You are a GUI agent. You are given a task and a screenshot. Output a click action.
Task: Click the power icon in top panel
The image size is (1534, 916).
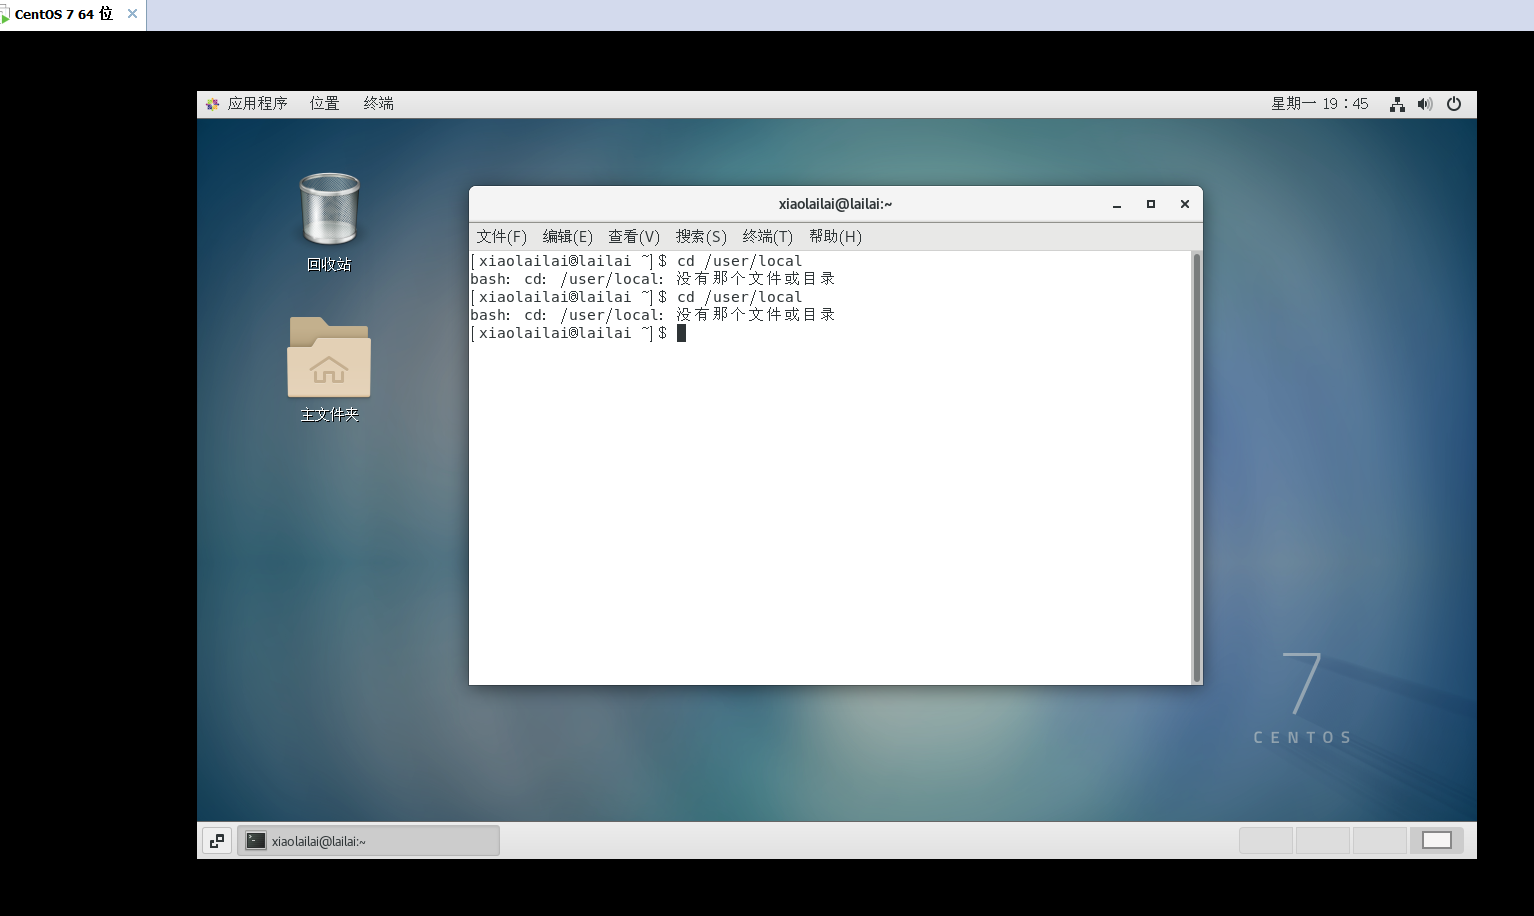pyautogui.click(x=1454, y=104)
